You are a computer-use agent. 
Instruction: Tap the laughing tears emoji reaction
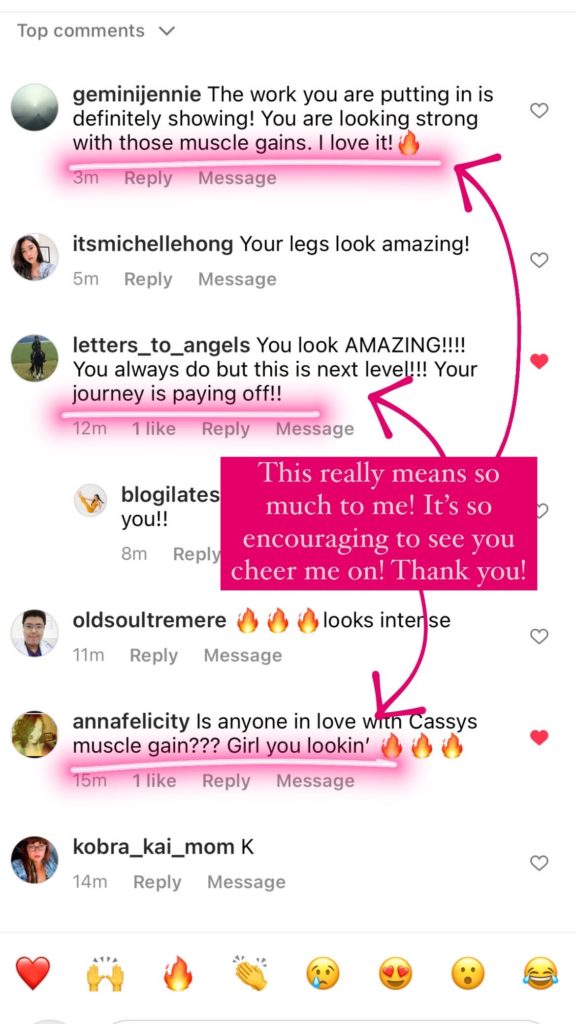[x=541, y=974]
